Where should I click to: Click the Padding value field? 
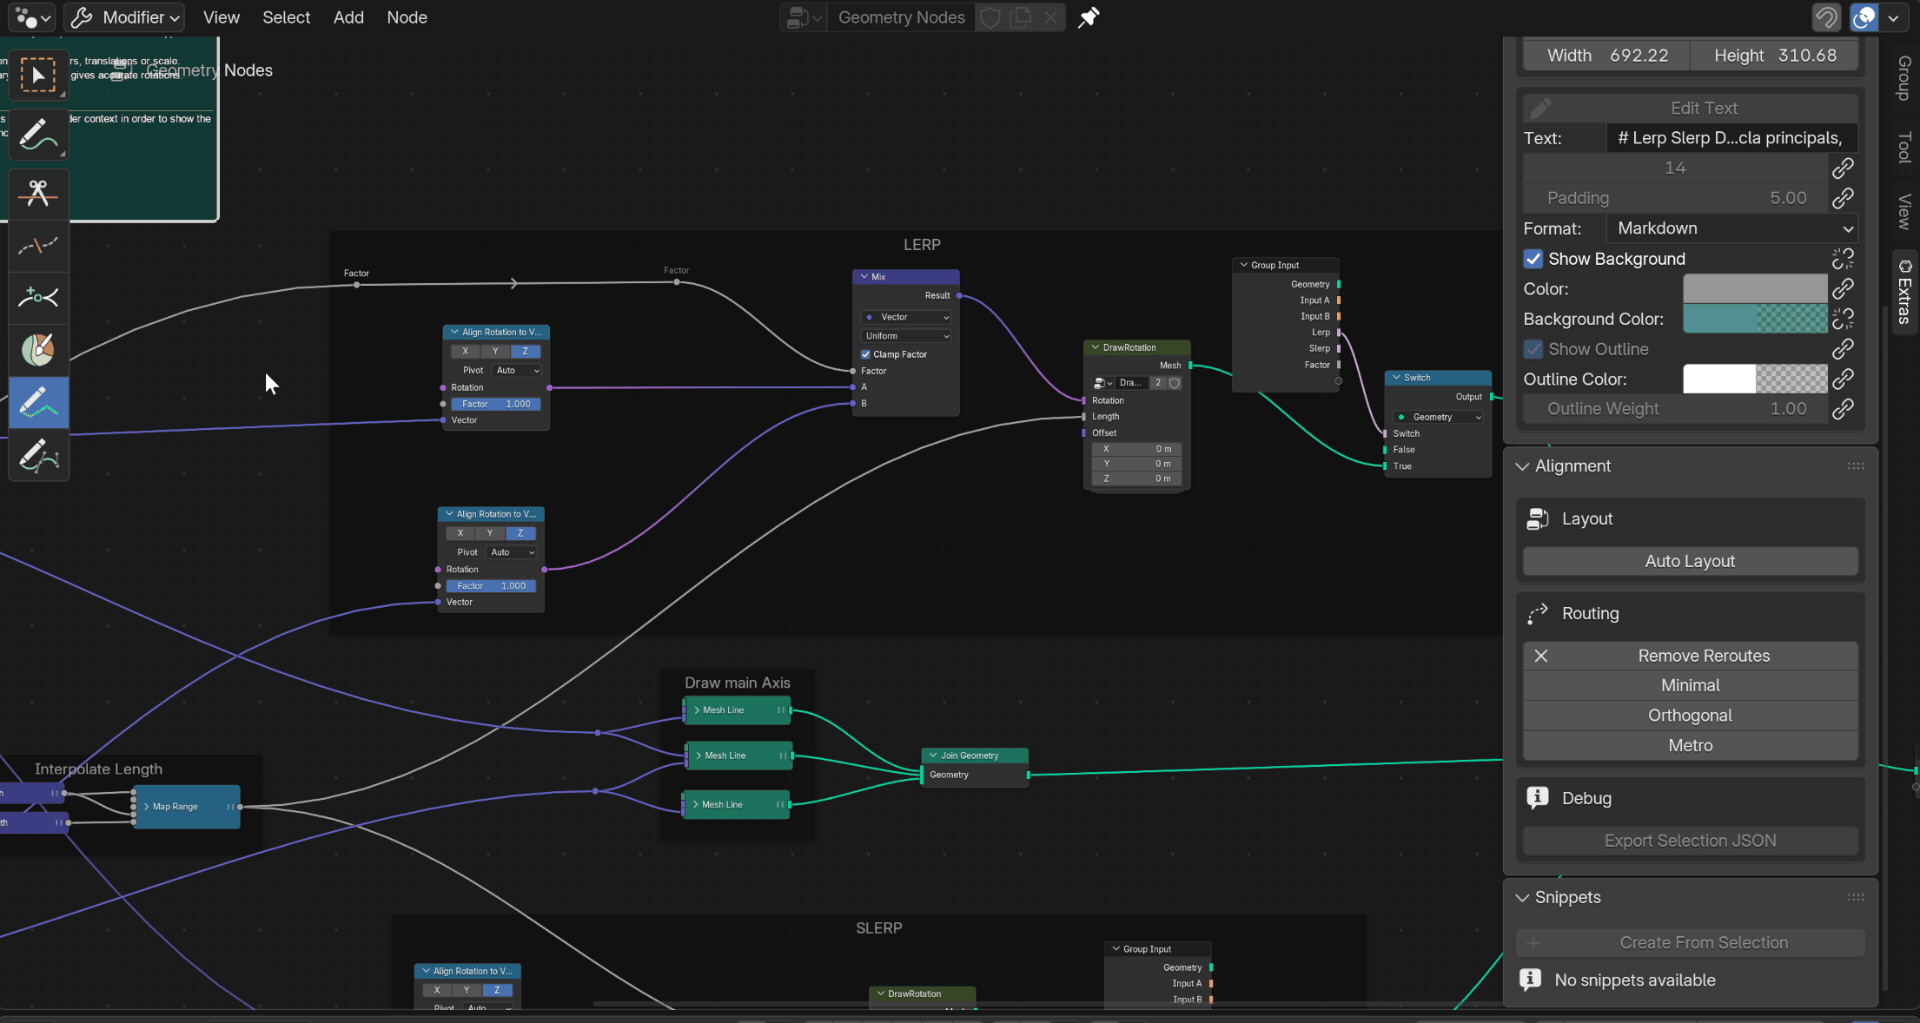[1676, 198]
